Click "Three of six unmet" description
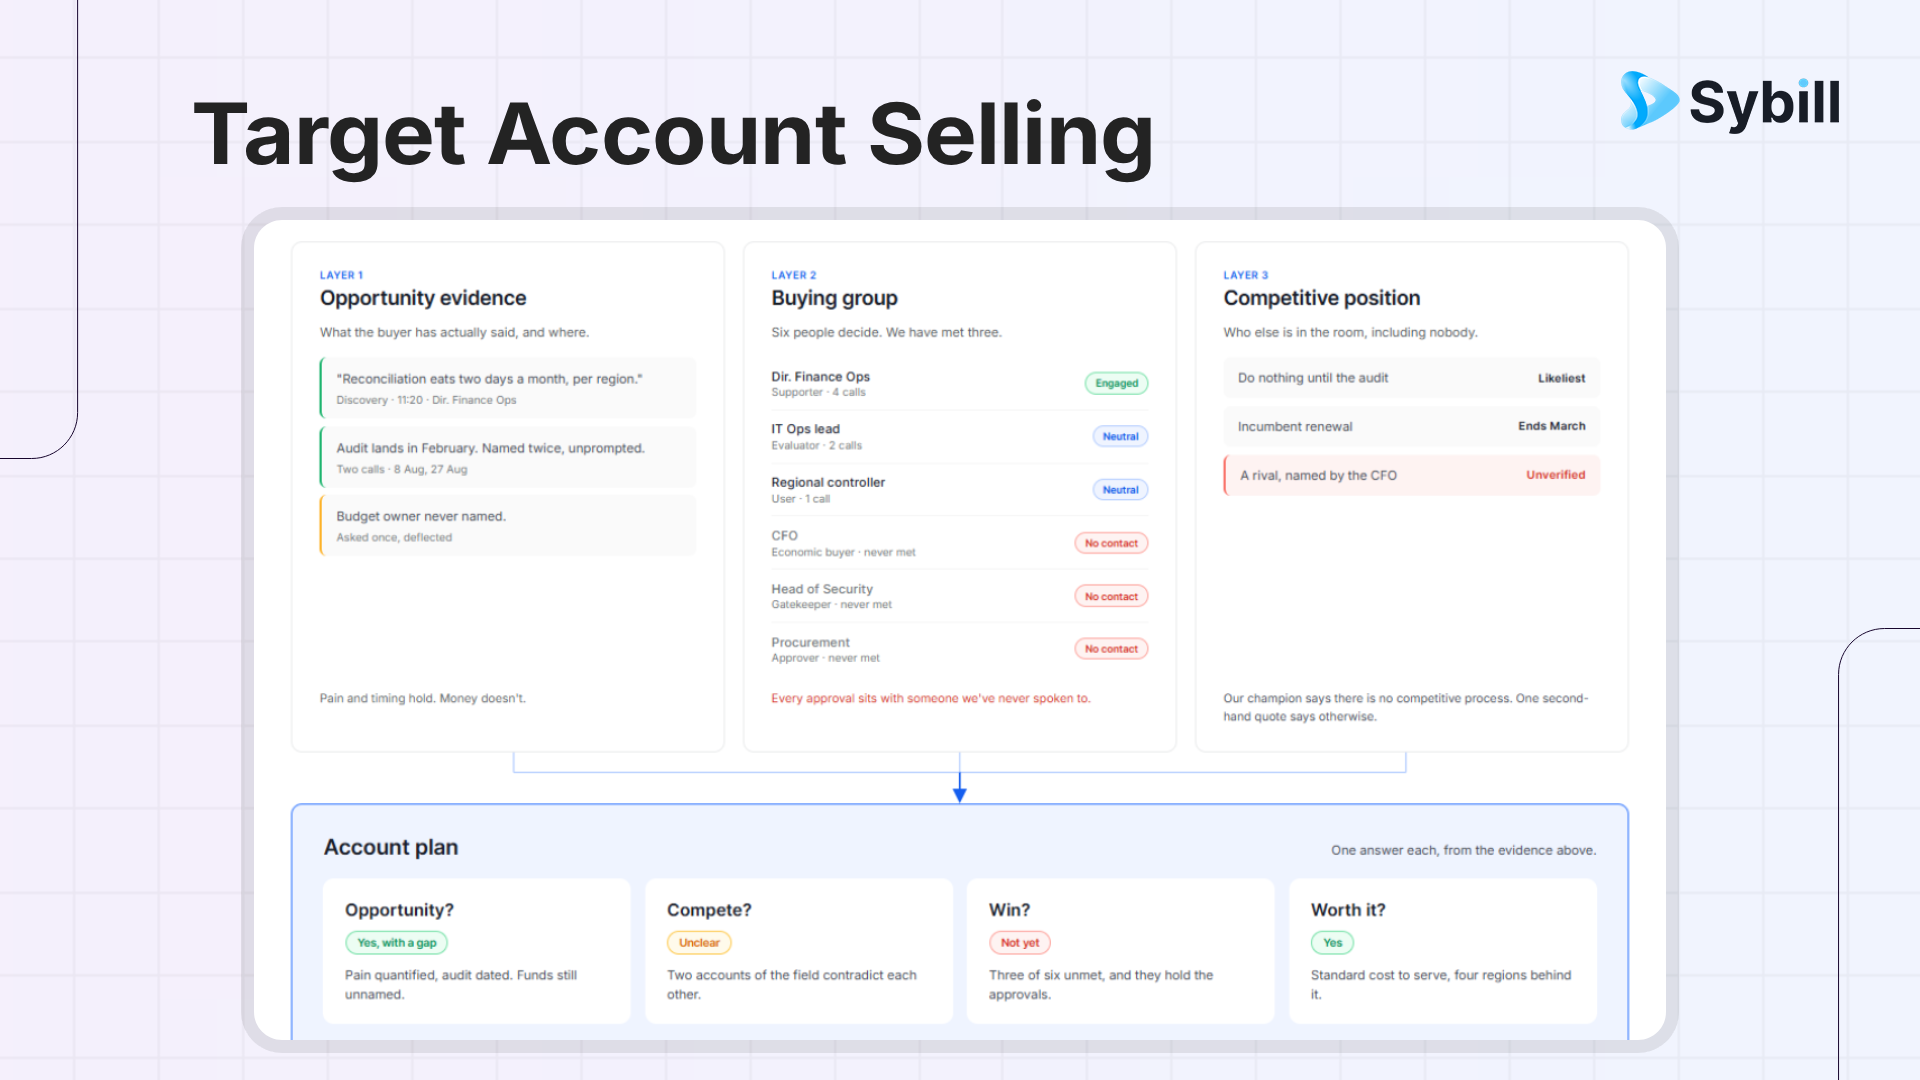The image size is (1920, 1080). (1100, 984)
